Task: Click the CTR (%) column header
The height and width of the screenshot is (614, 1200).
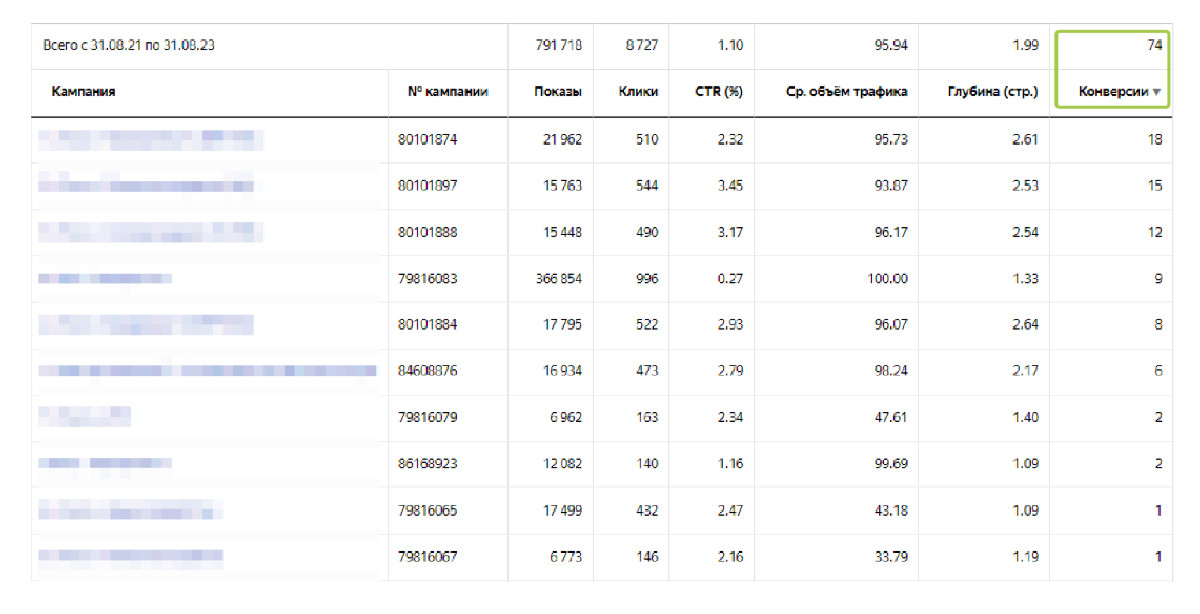Action: click(718, 92)
